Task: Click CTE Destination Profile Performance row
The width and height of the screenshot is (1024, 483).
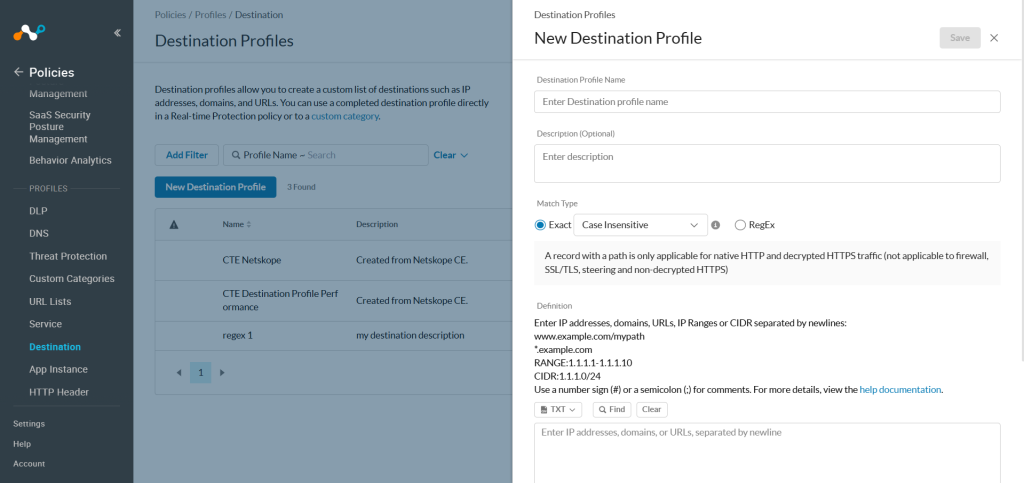Action: click(x=281, y=300)
